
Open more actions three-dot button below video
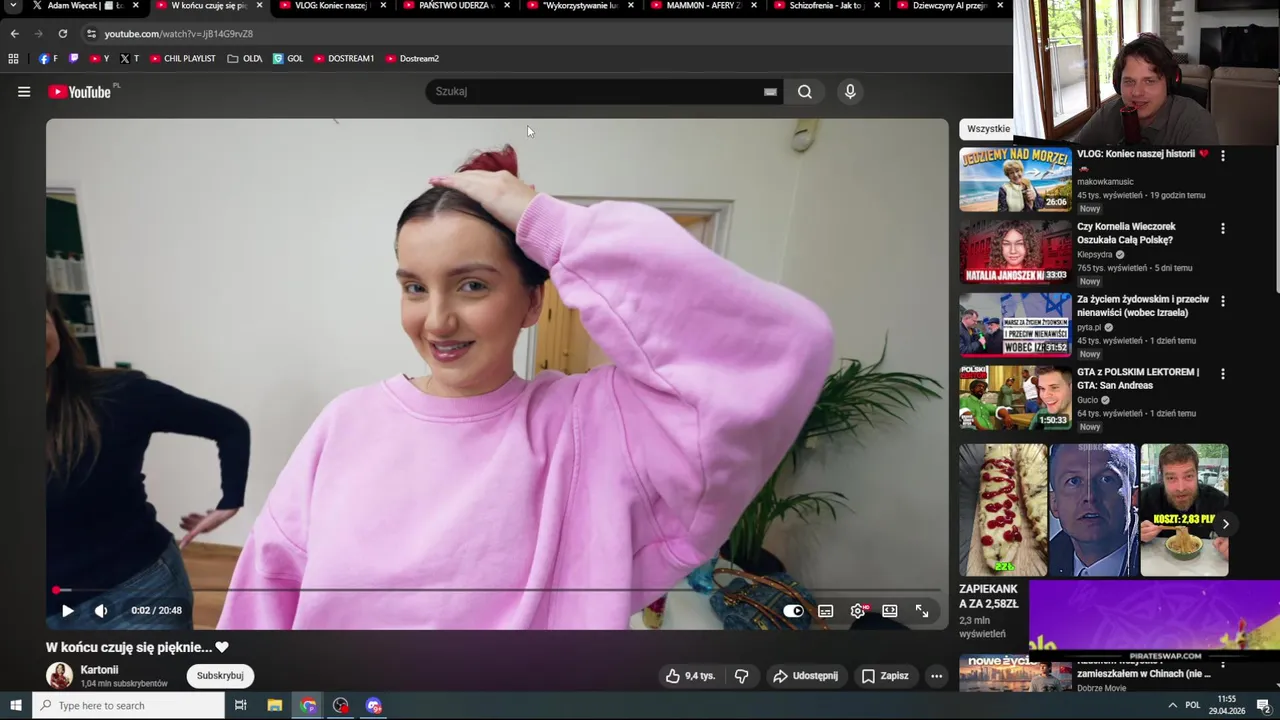pos(937,676)
